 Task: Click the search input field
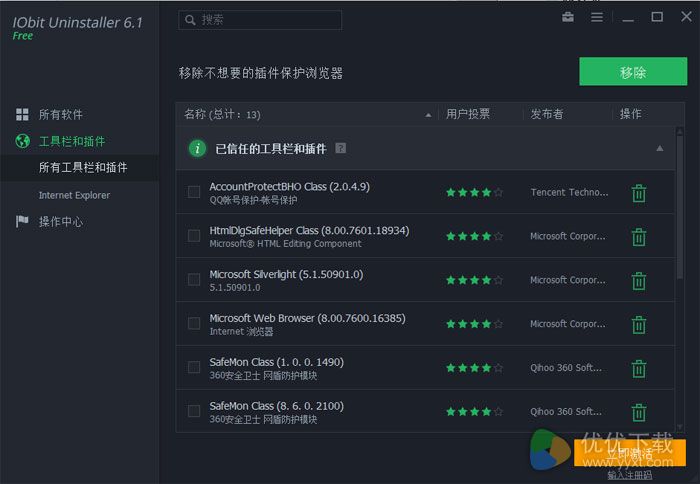tap(260, 20)
